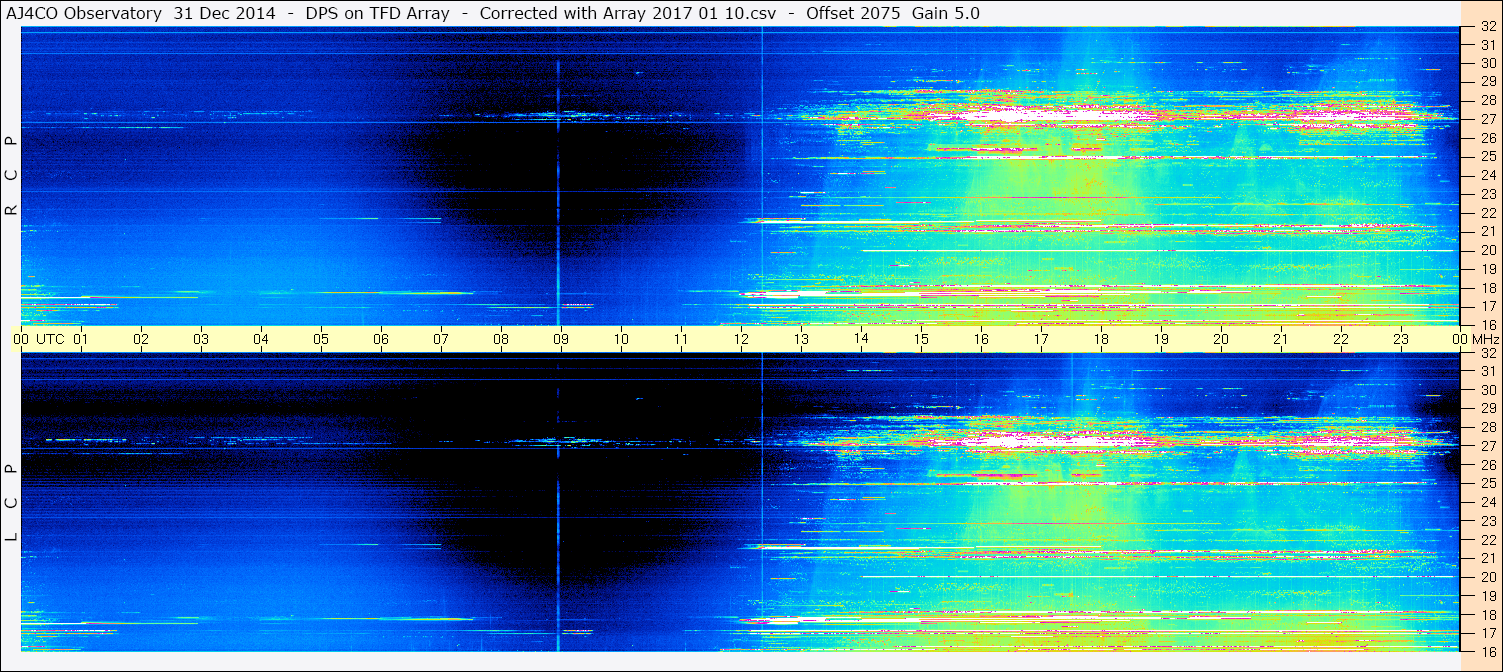
Task: Click 19 MHz label on LCP panel scale
Action: tap(1488, 596)
